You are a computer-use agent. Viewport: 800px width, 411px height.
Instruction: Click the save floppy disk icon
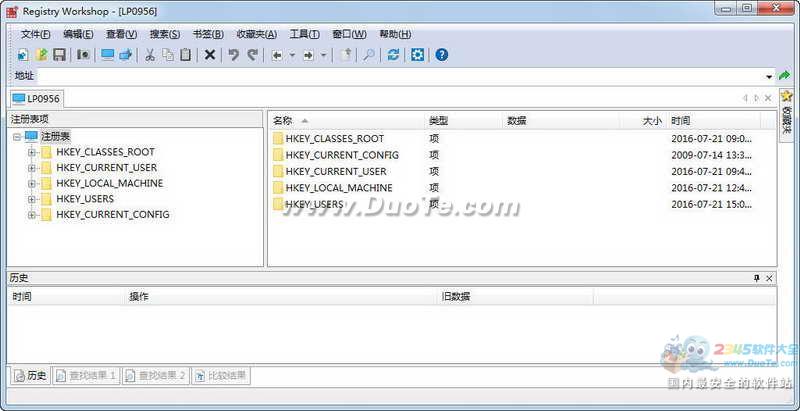(x=59, y=55)
